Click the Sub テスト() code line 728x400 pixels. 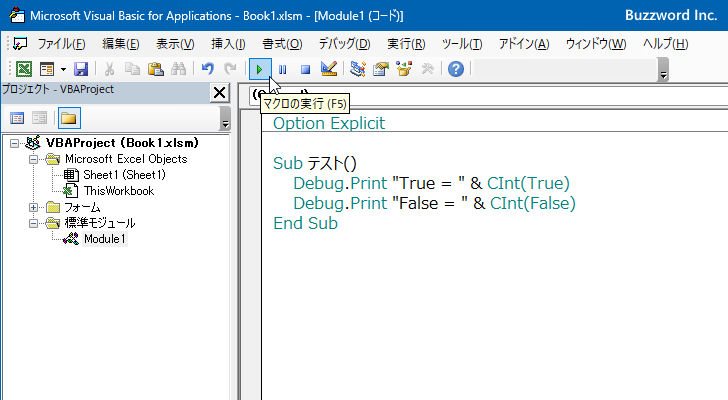click(315, 163)
